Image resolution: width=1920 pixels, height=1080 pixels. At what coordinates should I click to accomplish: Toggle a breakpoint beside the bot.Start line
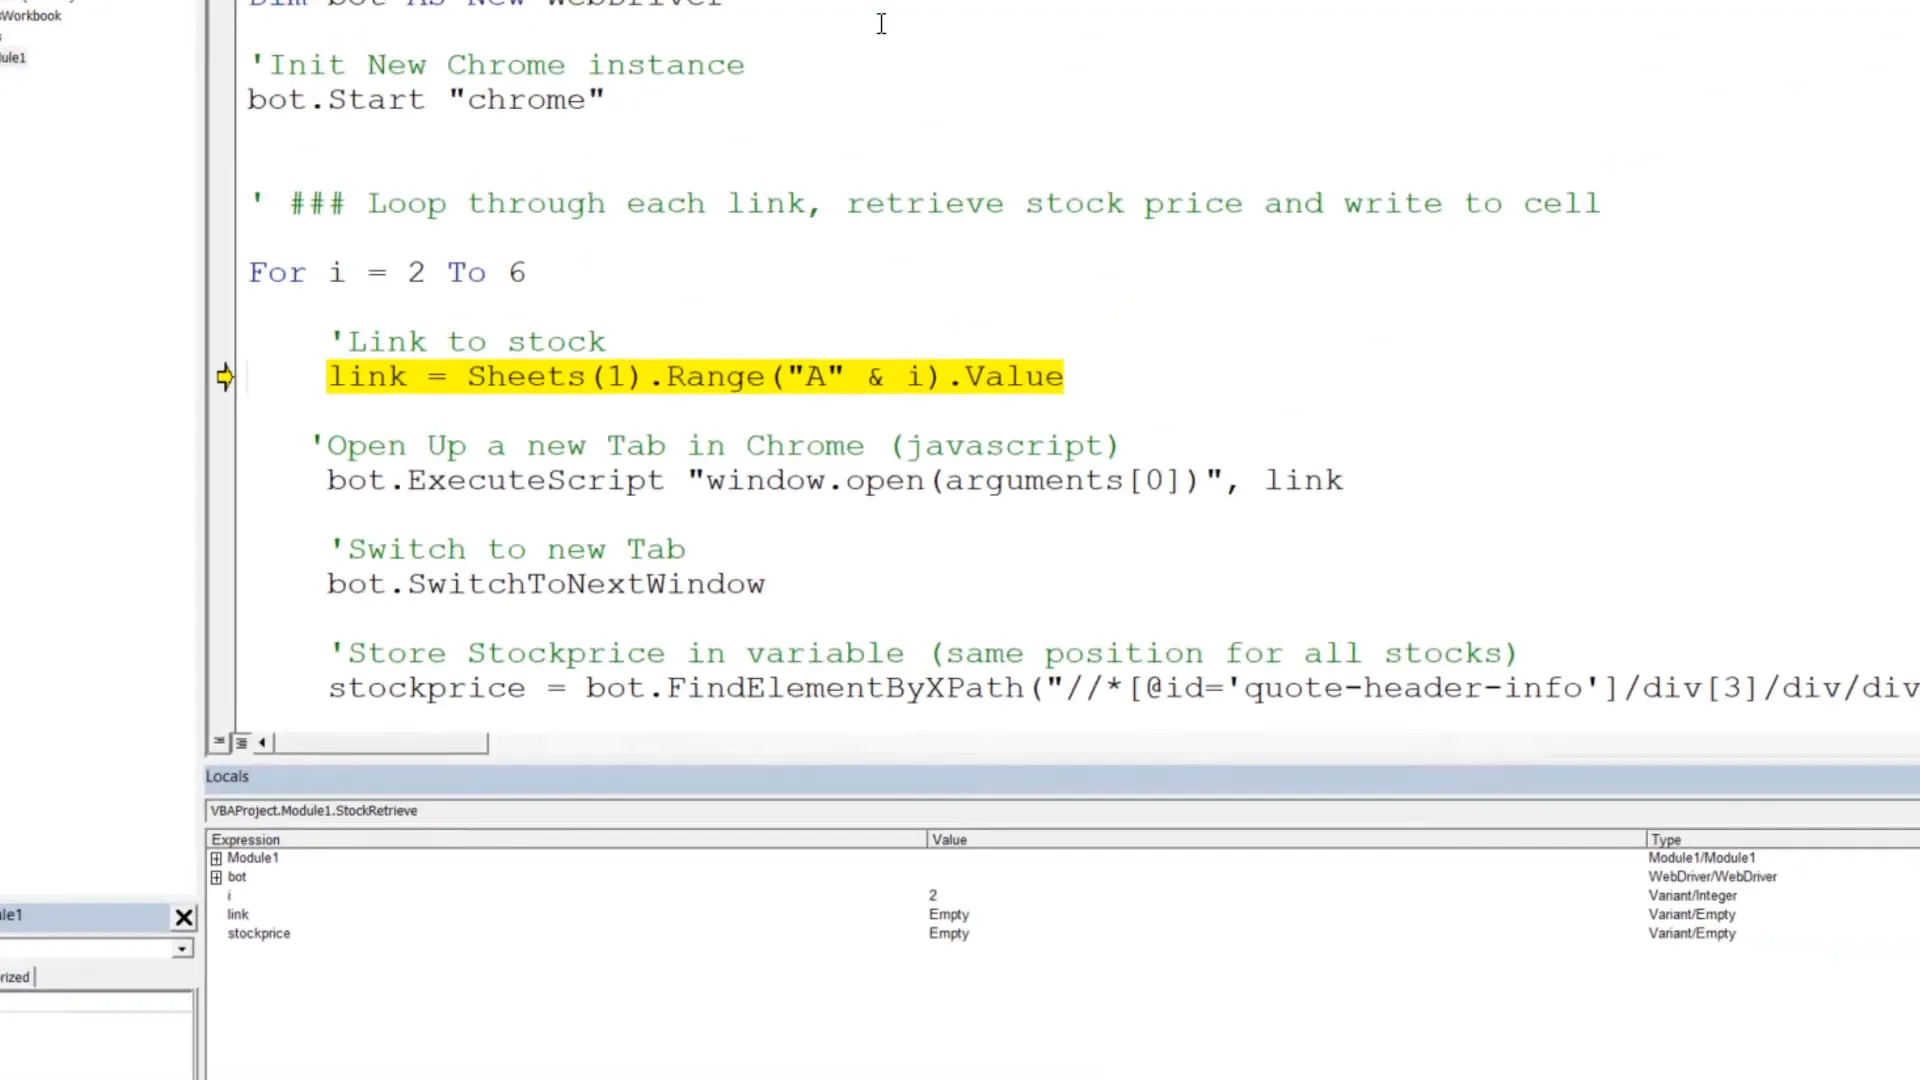222,99
